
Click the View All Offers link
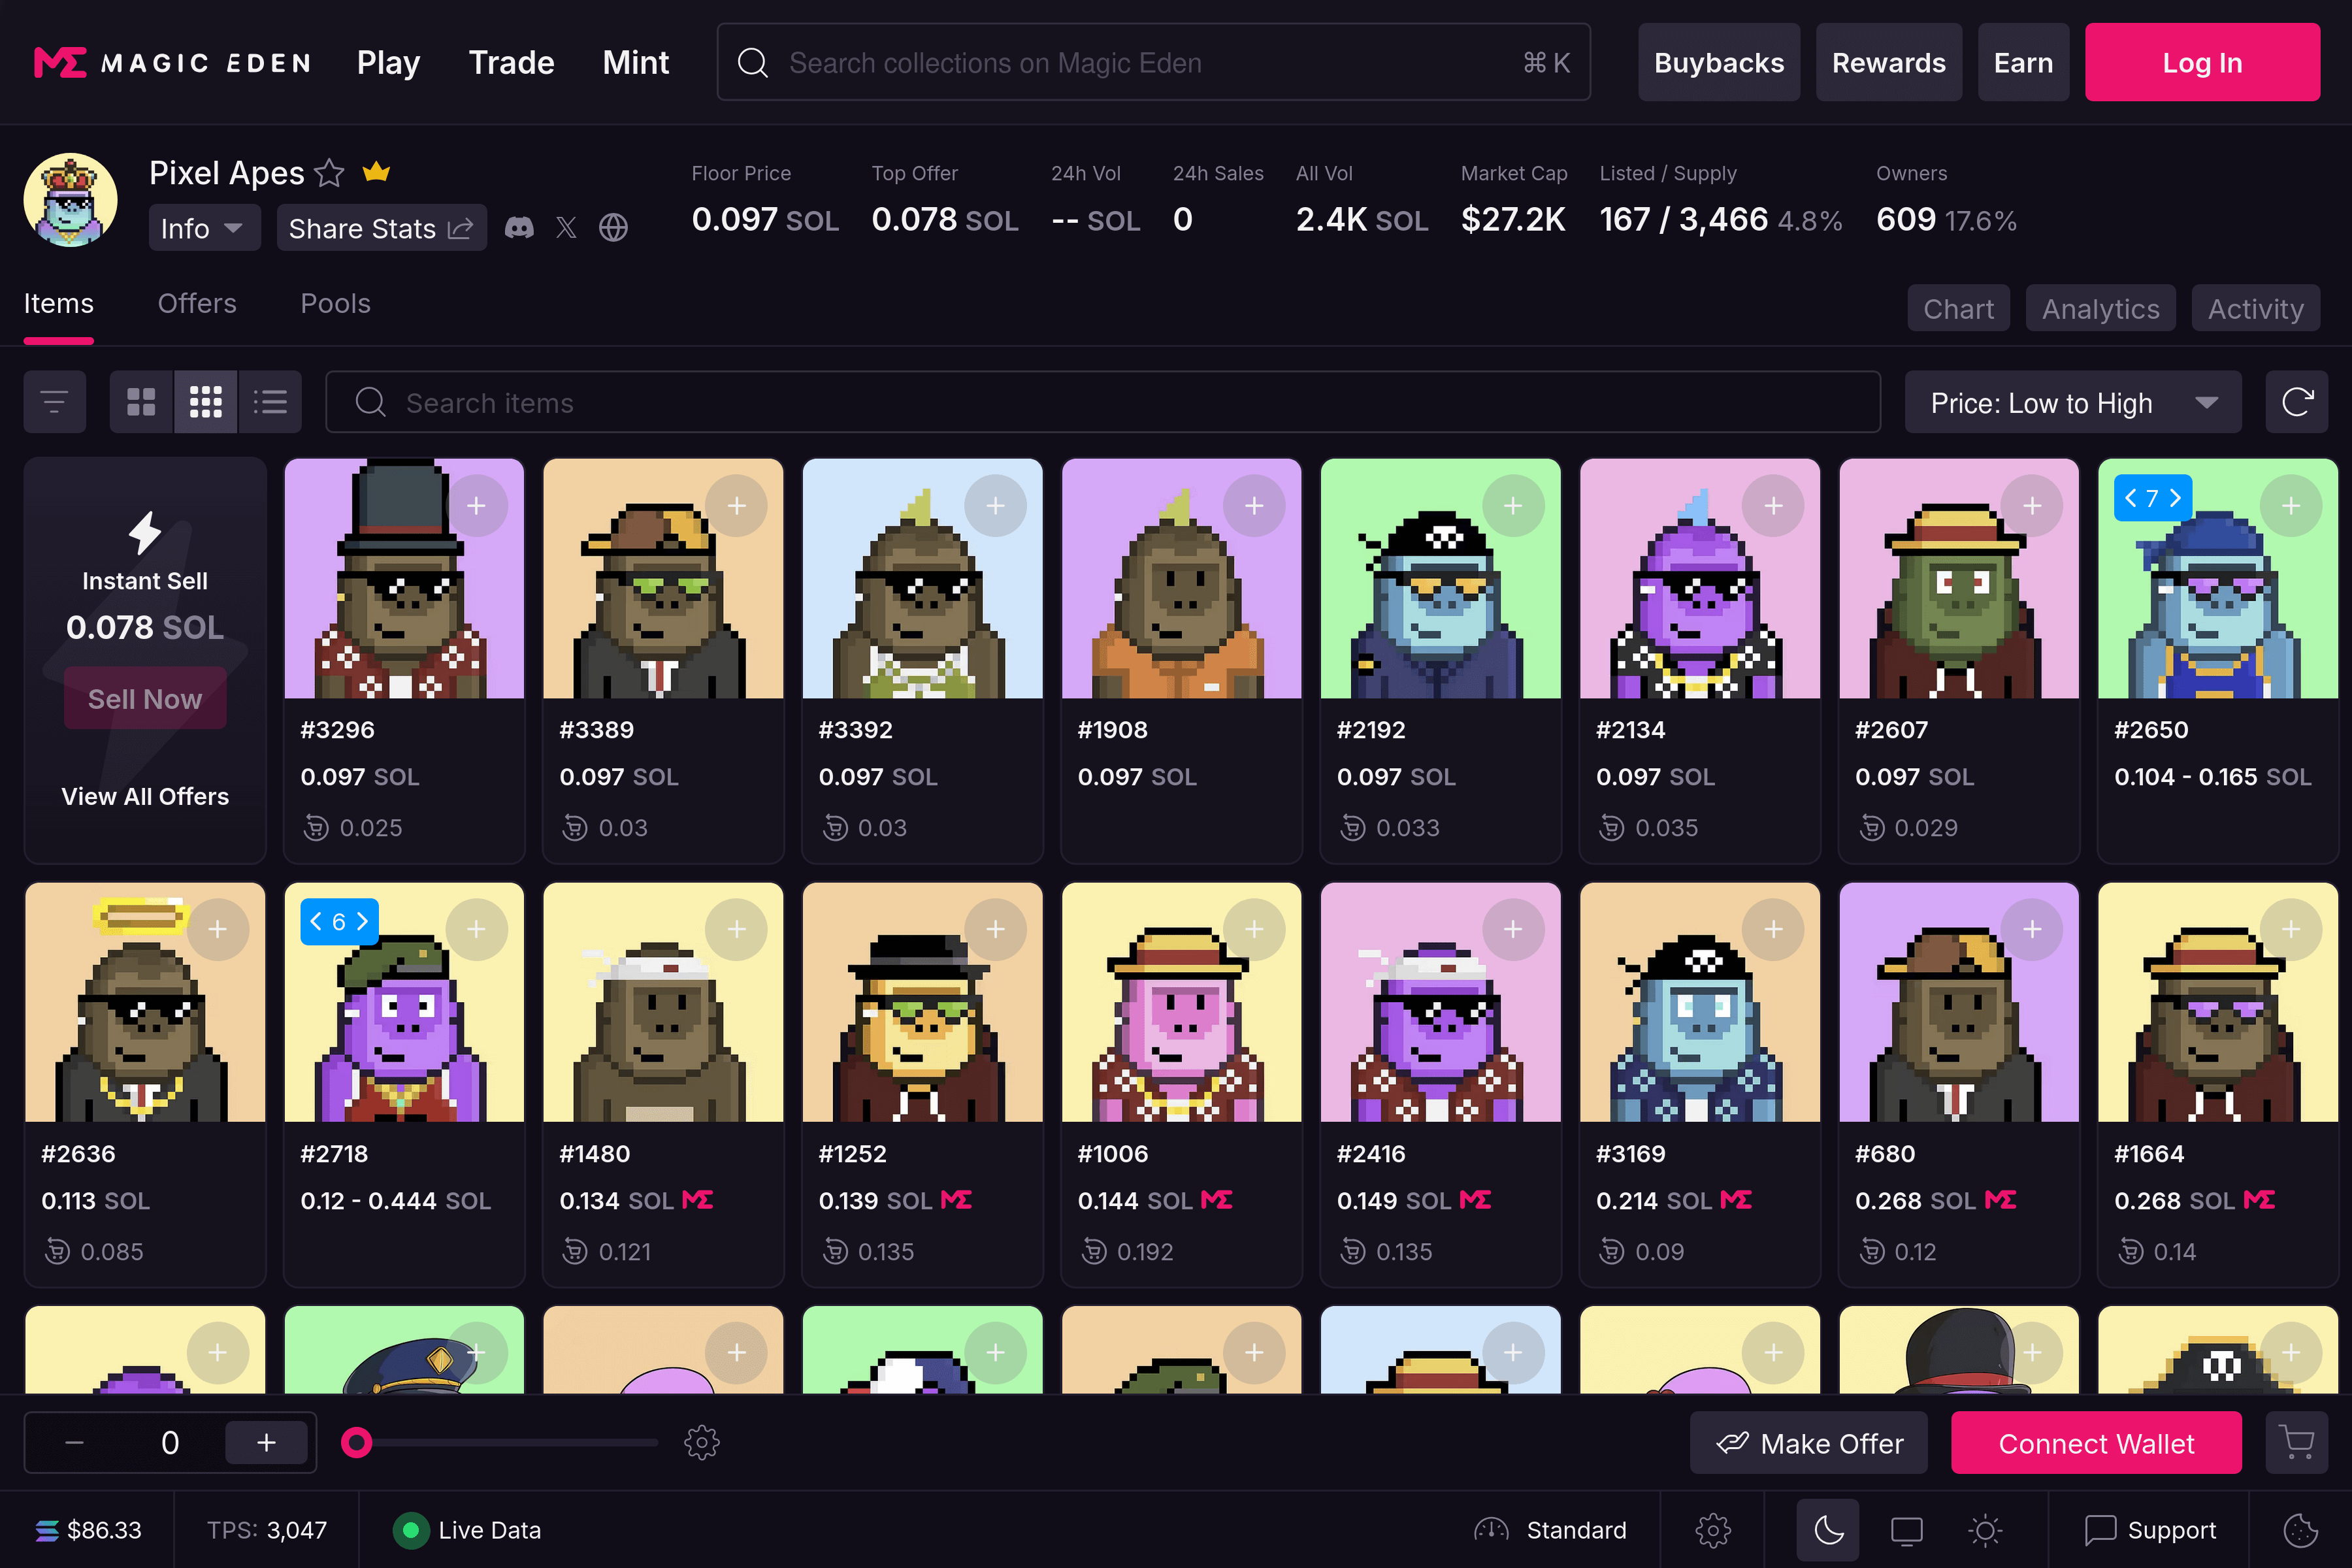click(144, 796)
